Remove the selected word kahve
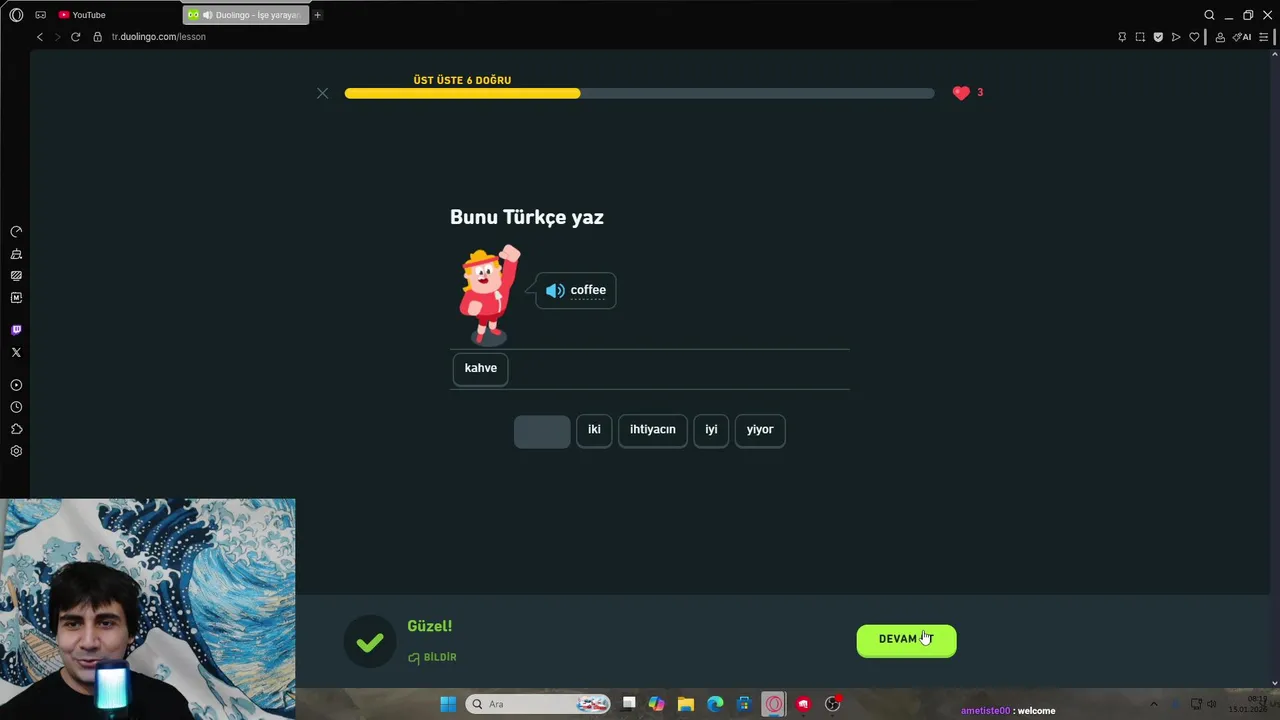Screen dimensions: 1280x720 tap(481, 368)
